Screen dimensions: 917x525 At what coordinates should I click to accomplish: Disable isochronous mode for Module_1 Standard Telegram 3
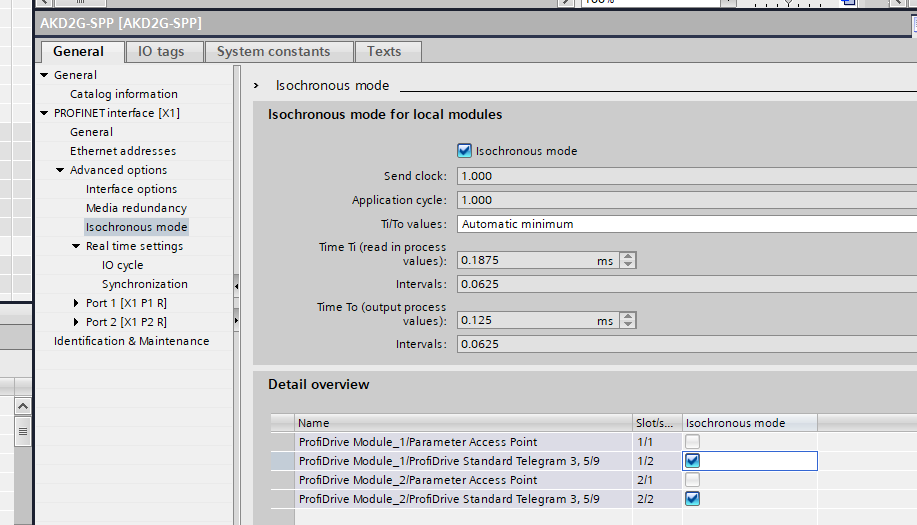[692, 461]
